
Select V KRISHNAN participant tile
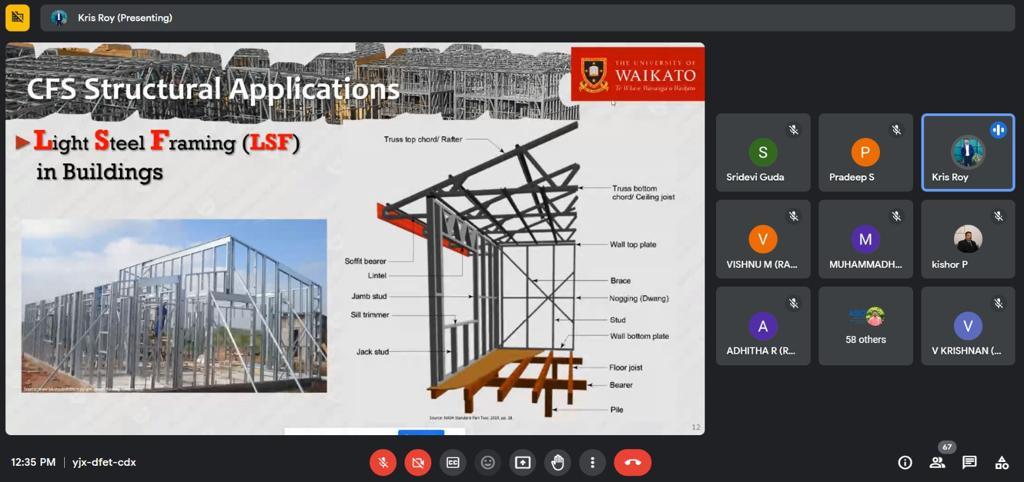coord(968,326)
